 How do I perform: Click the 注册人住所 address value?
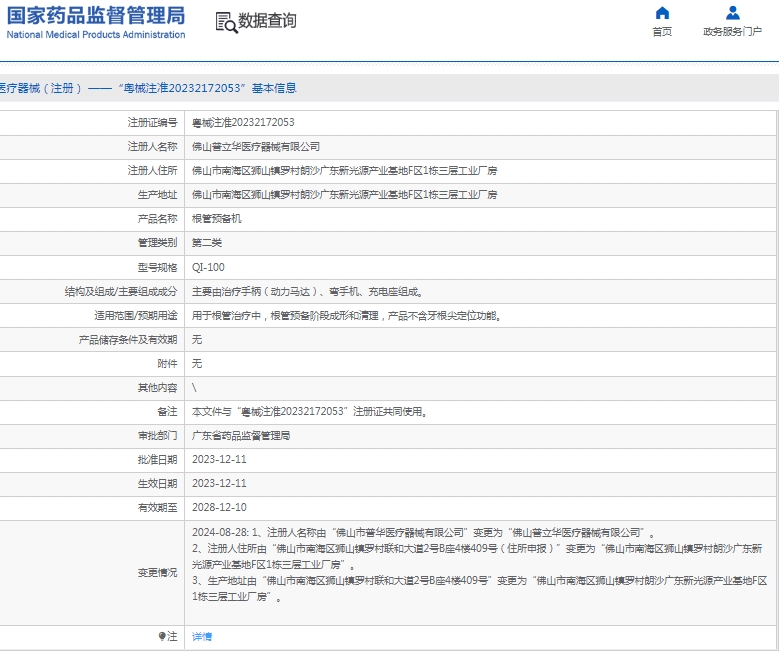[344, 170]
